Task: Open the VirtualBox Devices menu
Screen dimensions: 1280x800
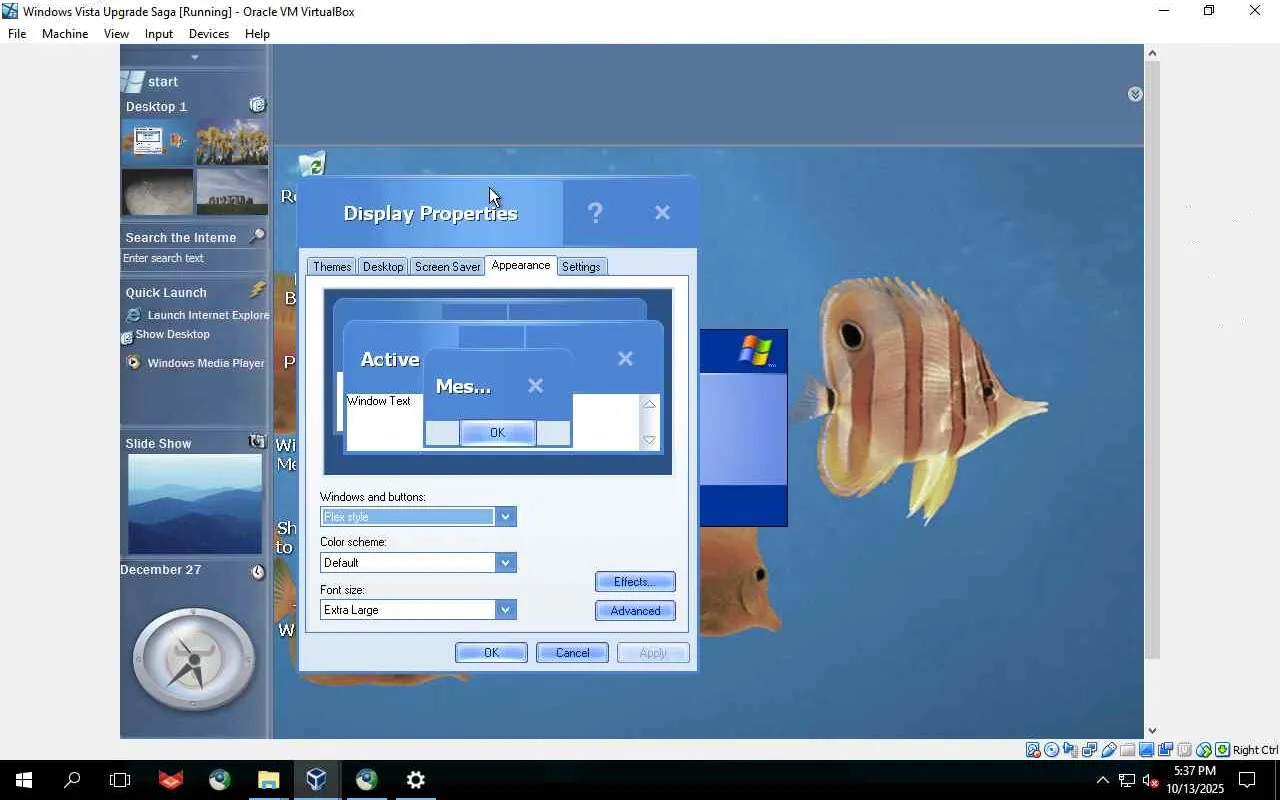Action: (x=209, y=33)
